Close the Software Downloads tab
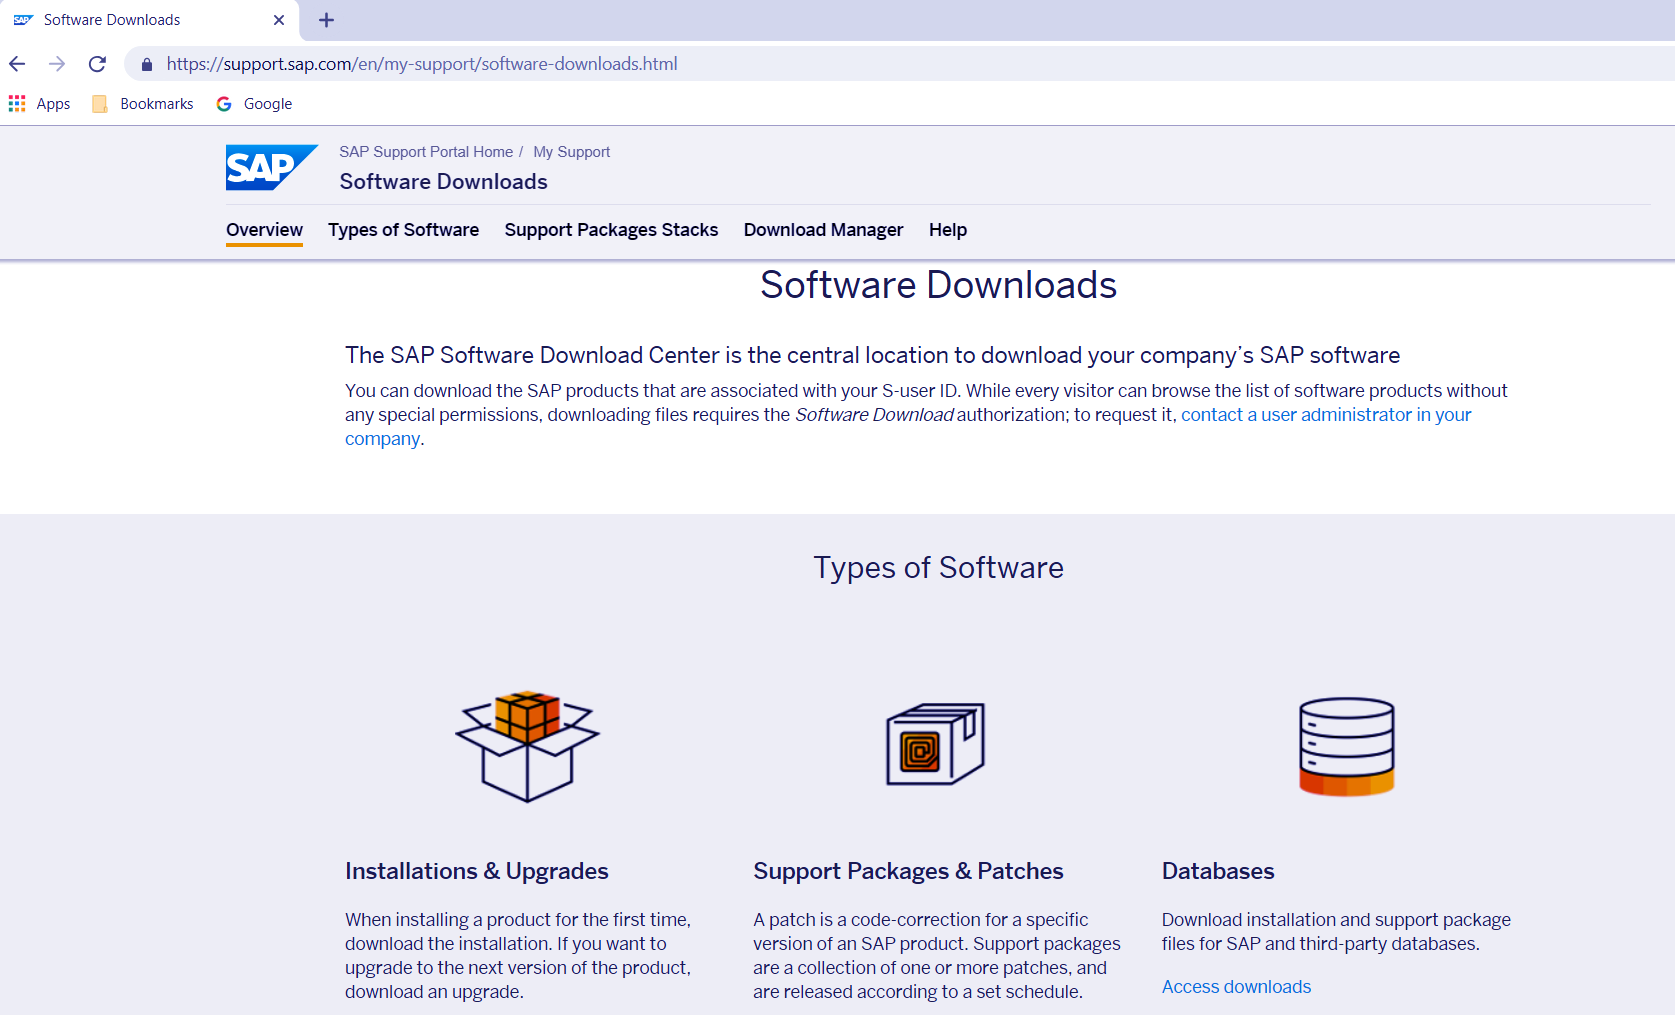Viewport: 1675px width, 1015px height. (279, 20)
